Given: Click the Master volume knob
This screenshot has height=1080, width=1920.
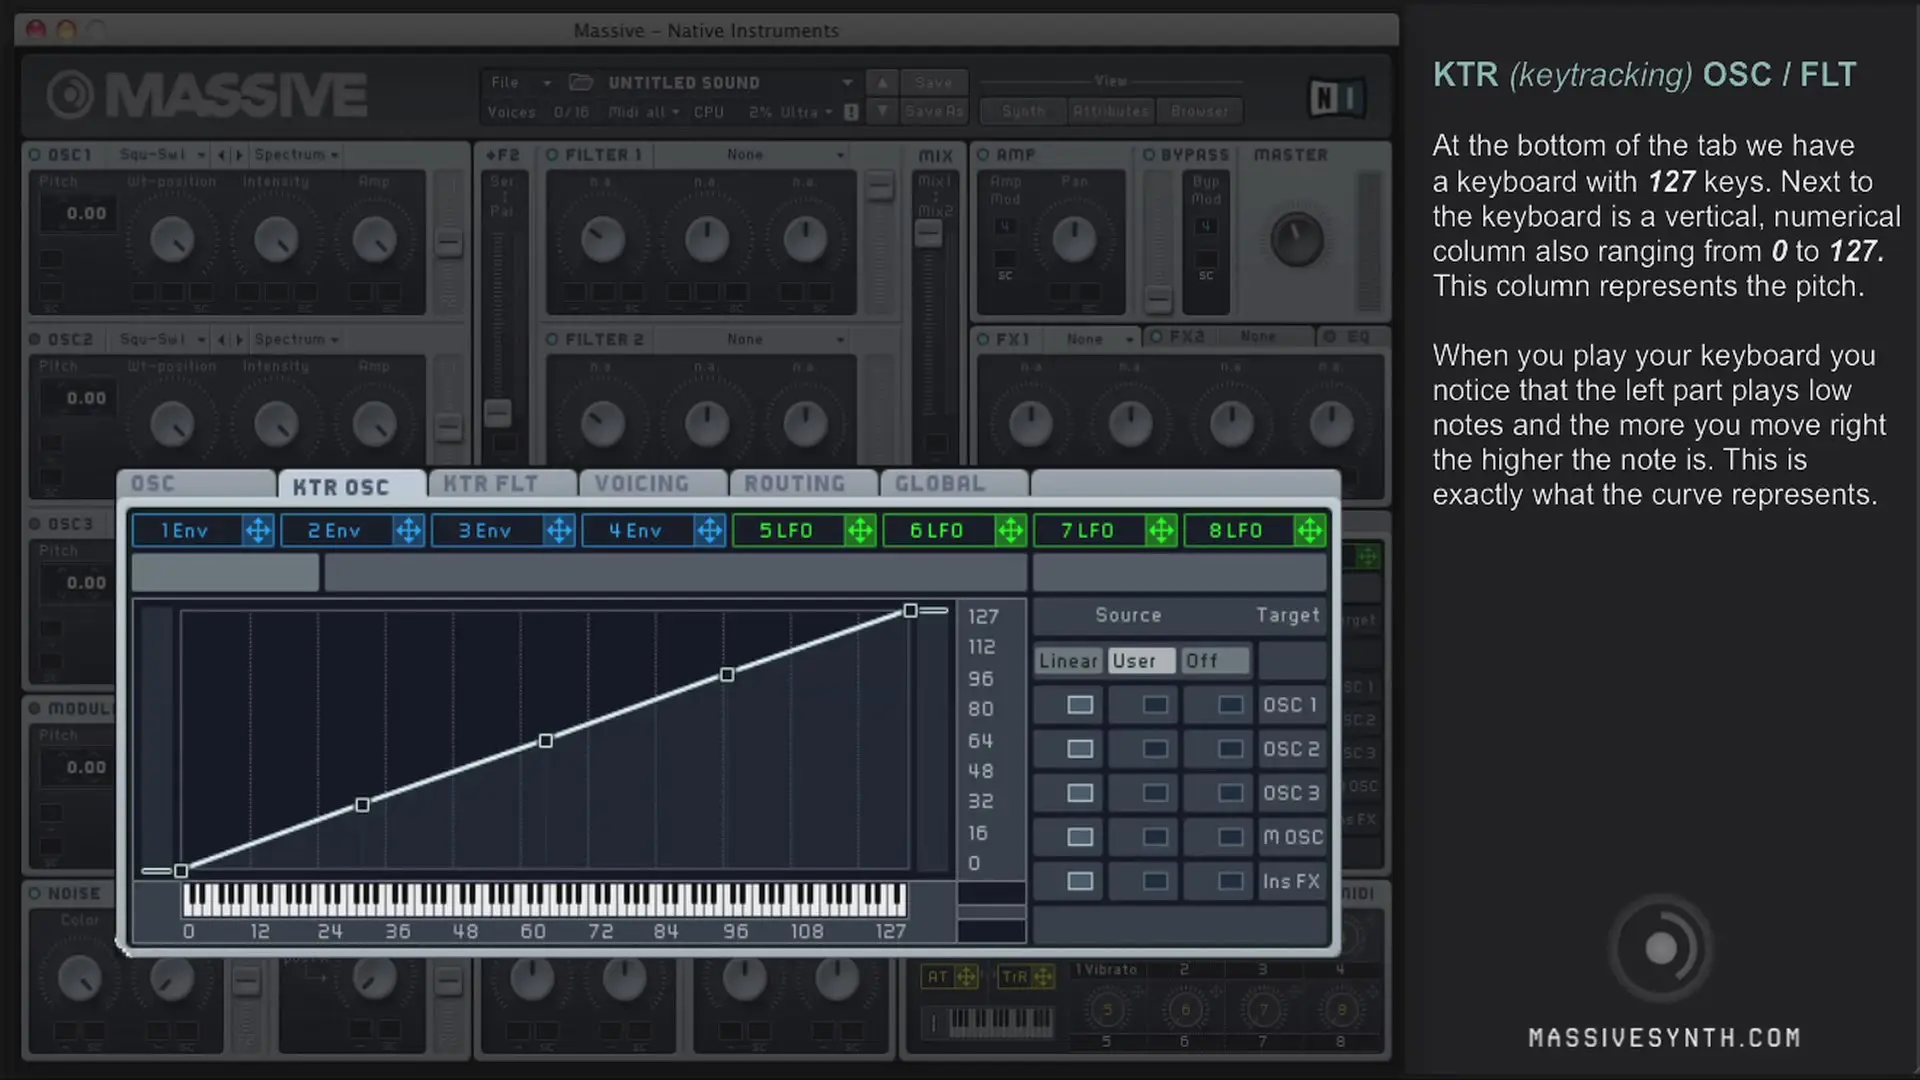Looking at the screenshot, I should pos(1296,240).
